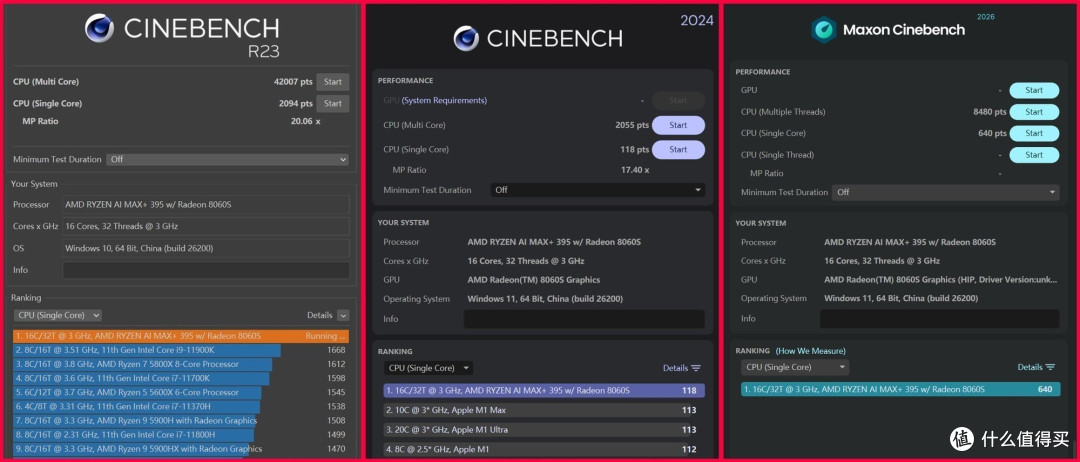Image resolution: width=1080 pixels, height=462 pixels.
Task: Click the Info input field in Cinebench R23
Action: click(206, 270)
